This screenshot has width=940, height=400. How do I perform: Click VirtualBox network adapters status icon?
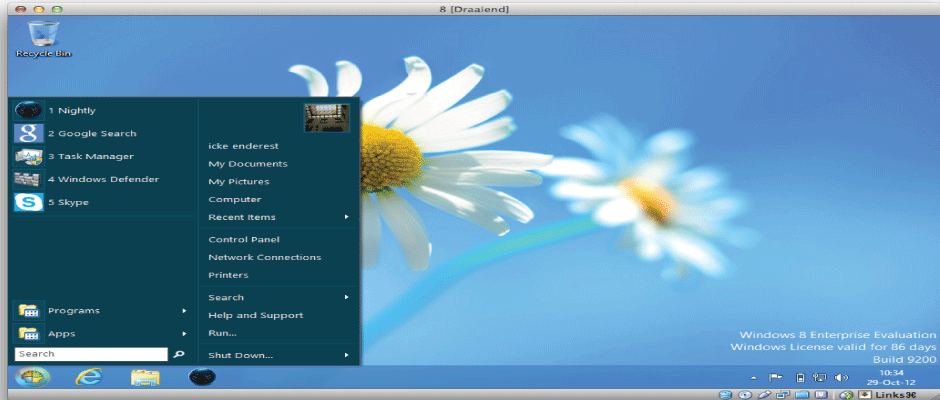pos(782,395)
